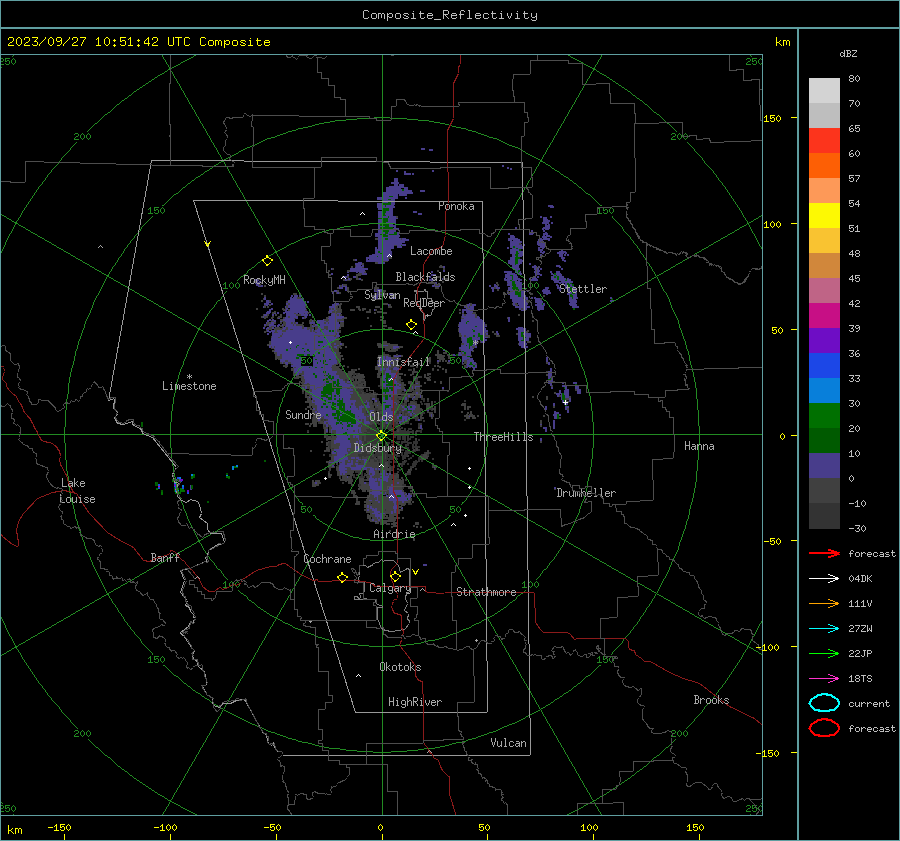Click the cyan 27ZW arrow icon

[x=824, y=628]
